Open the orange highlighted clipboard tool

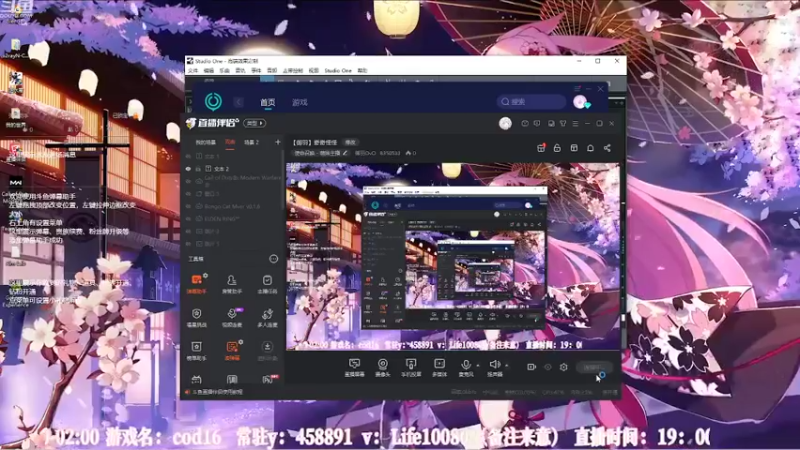[232, 350]
